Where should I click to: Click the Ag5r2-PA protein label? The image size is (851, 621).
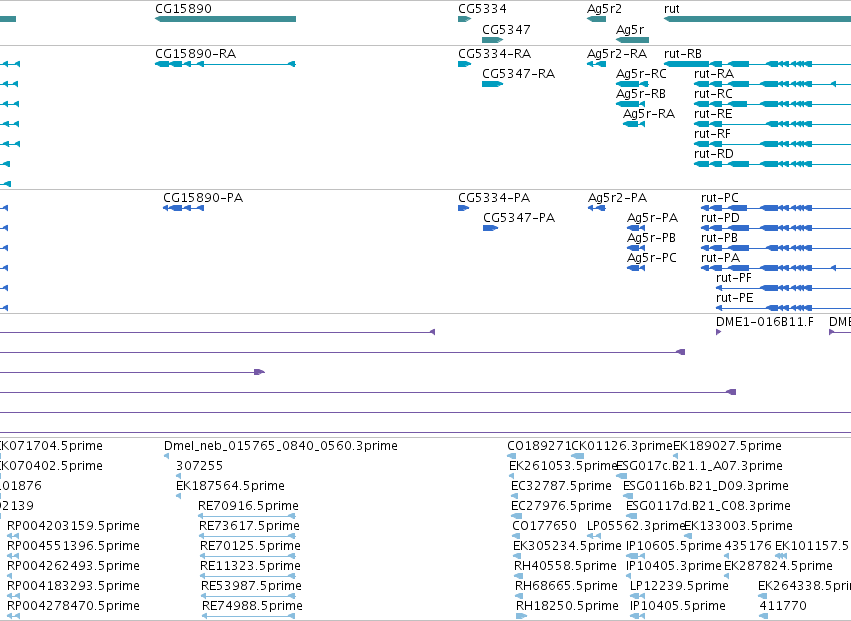click(617, 198)
